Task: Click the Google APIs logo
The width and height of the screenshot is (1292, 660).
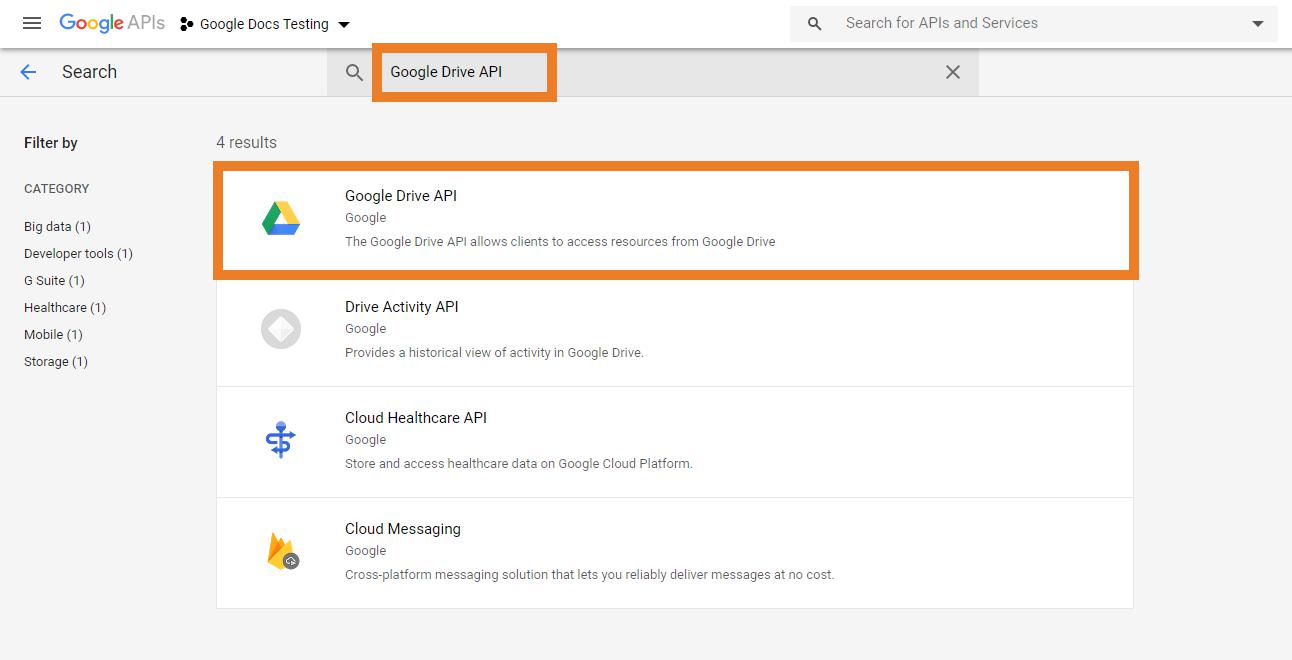Action: [112, 23]
